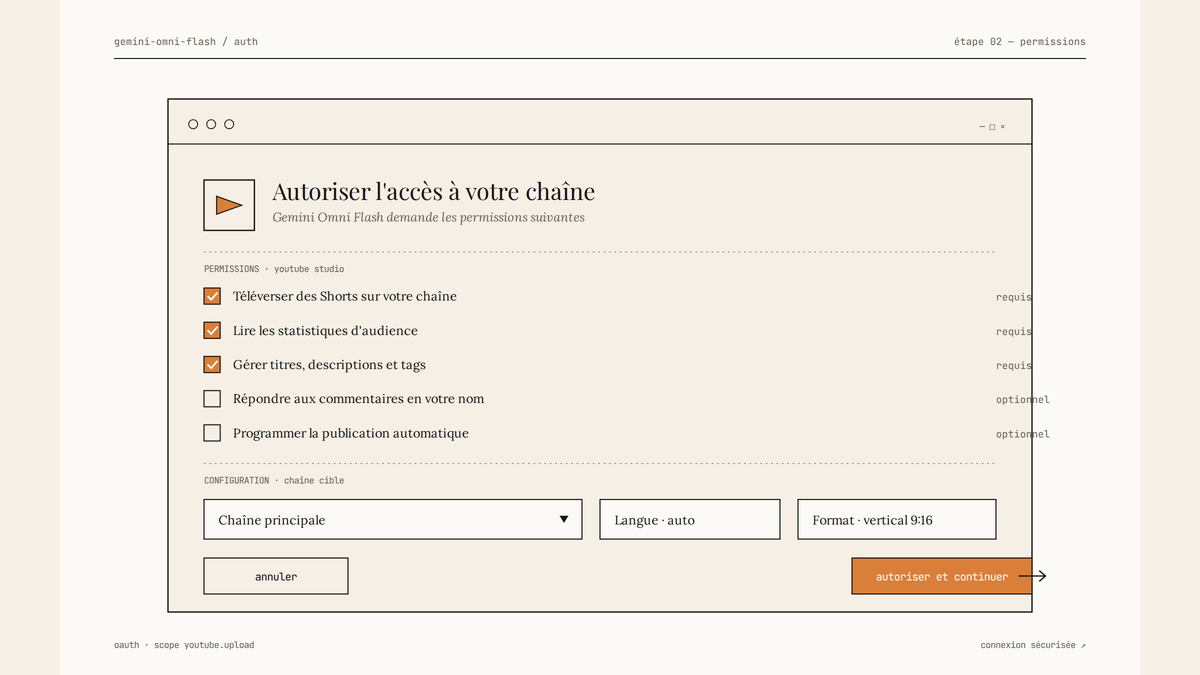The image size is (1200, 675).
Task: Uncheck Lire les statistiques d'audience
Action: coord(212,330)
